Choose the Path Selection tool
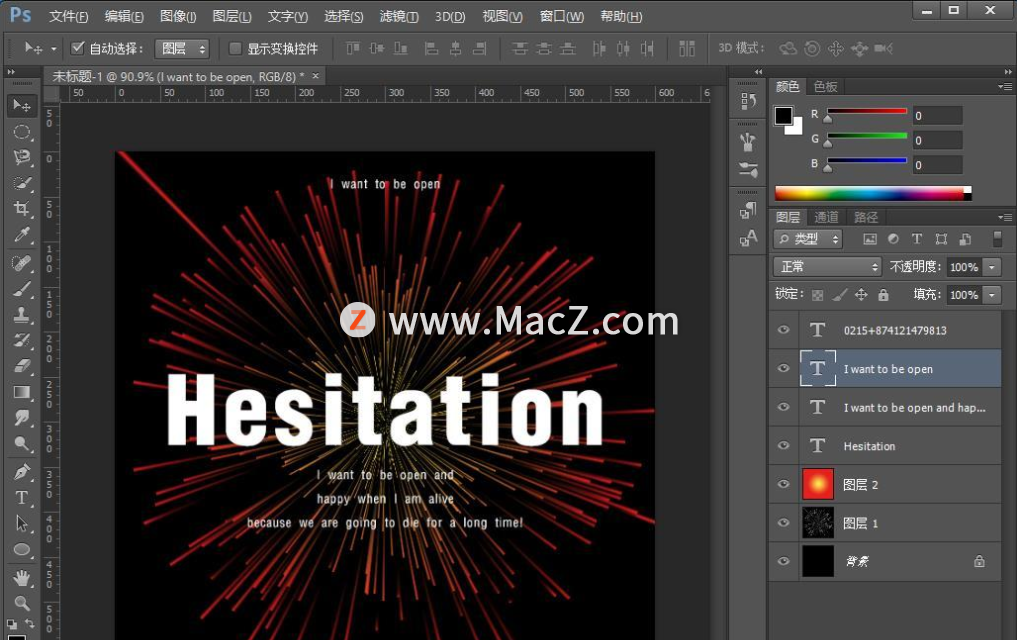The width and height of the screenshot is (1017, 640). pyautogui.click(x=21, y=523)
